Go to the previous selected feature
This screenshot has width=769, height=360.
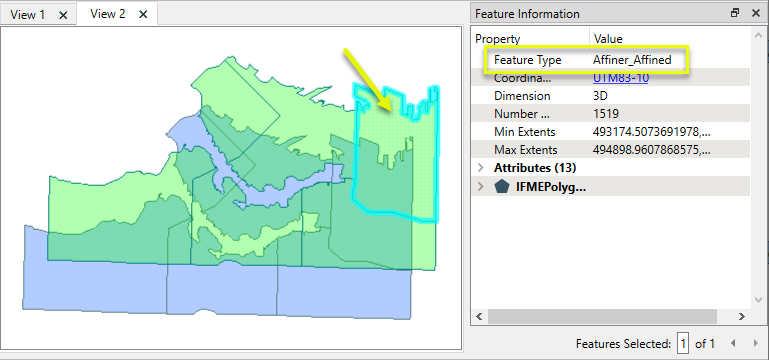pyautogui.click(x=733, y=343)
